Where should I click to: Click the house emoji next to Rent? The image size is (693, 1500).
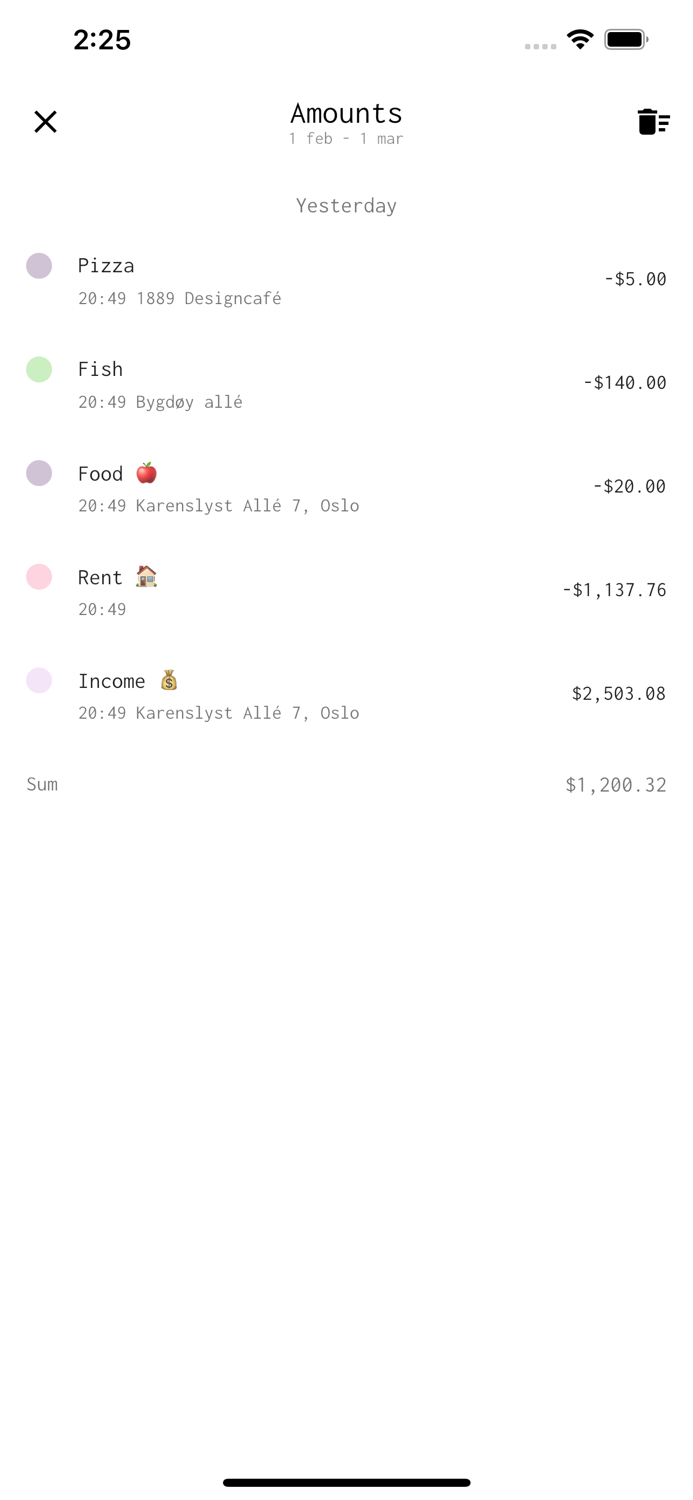point(146,576)
